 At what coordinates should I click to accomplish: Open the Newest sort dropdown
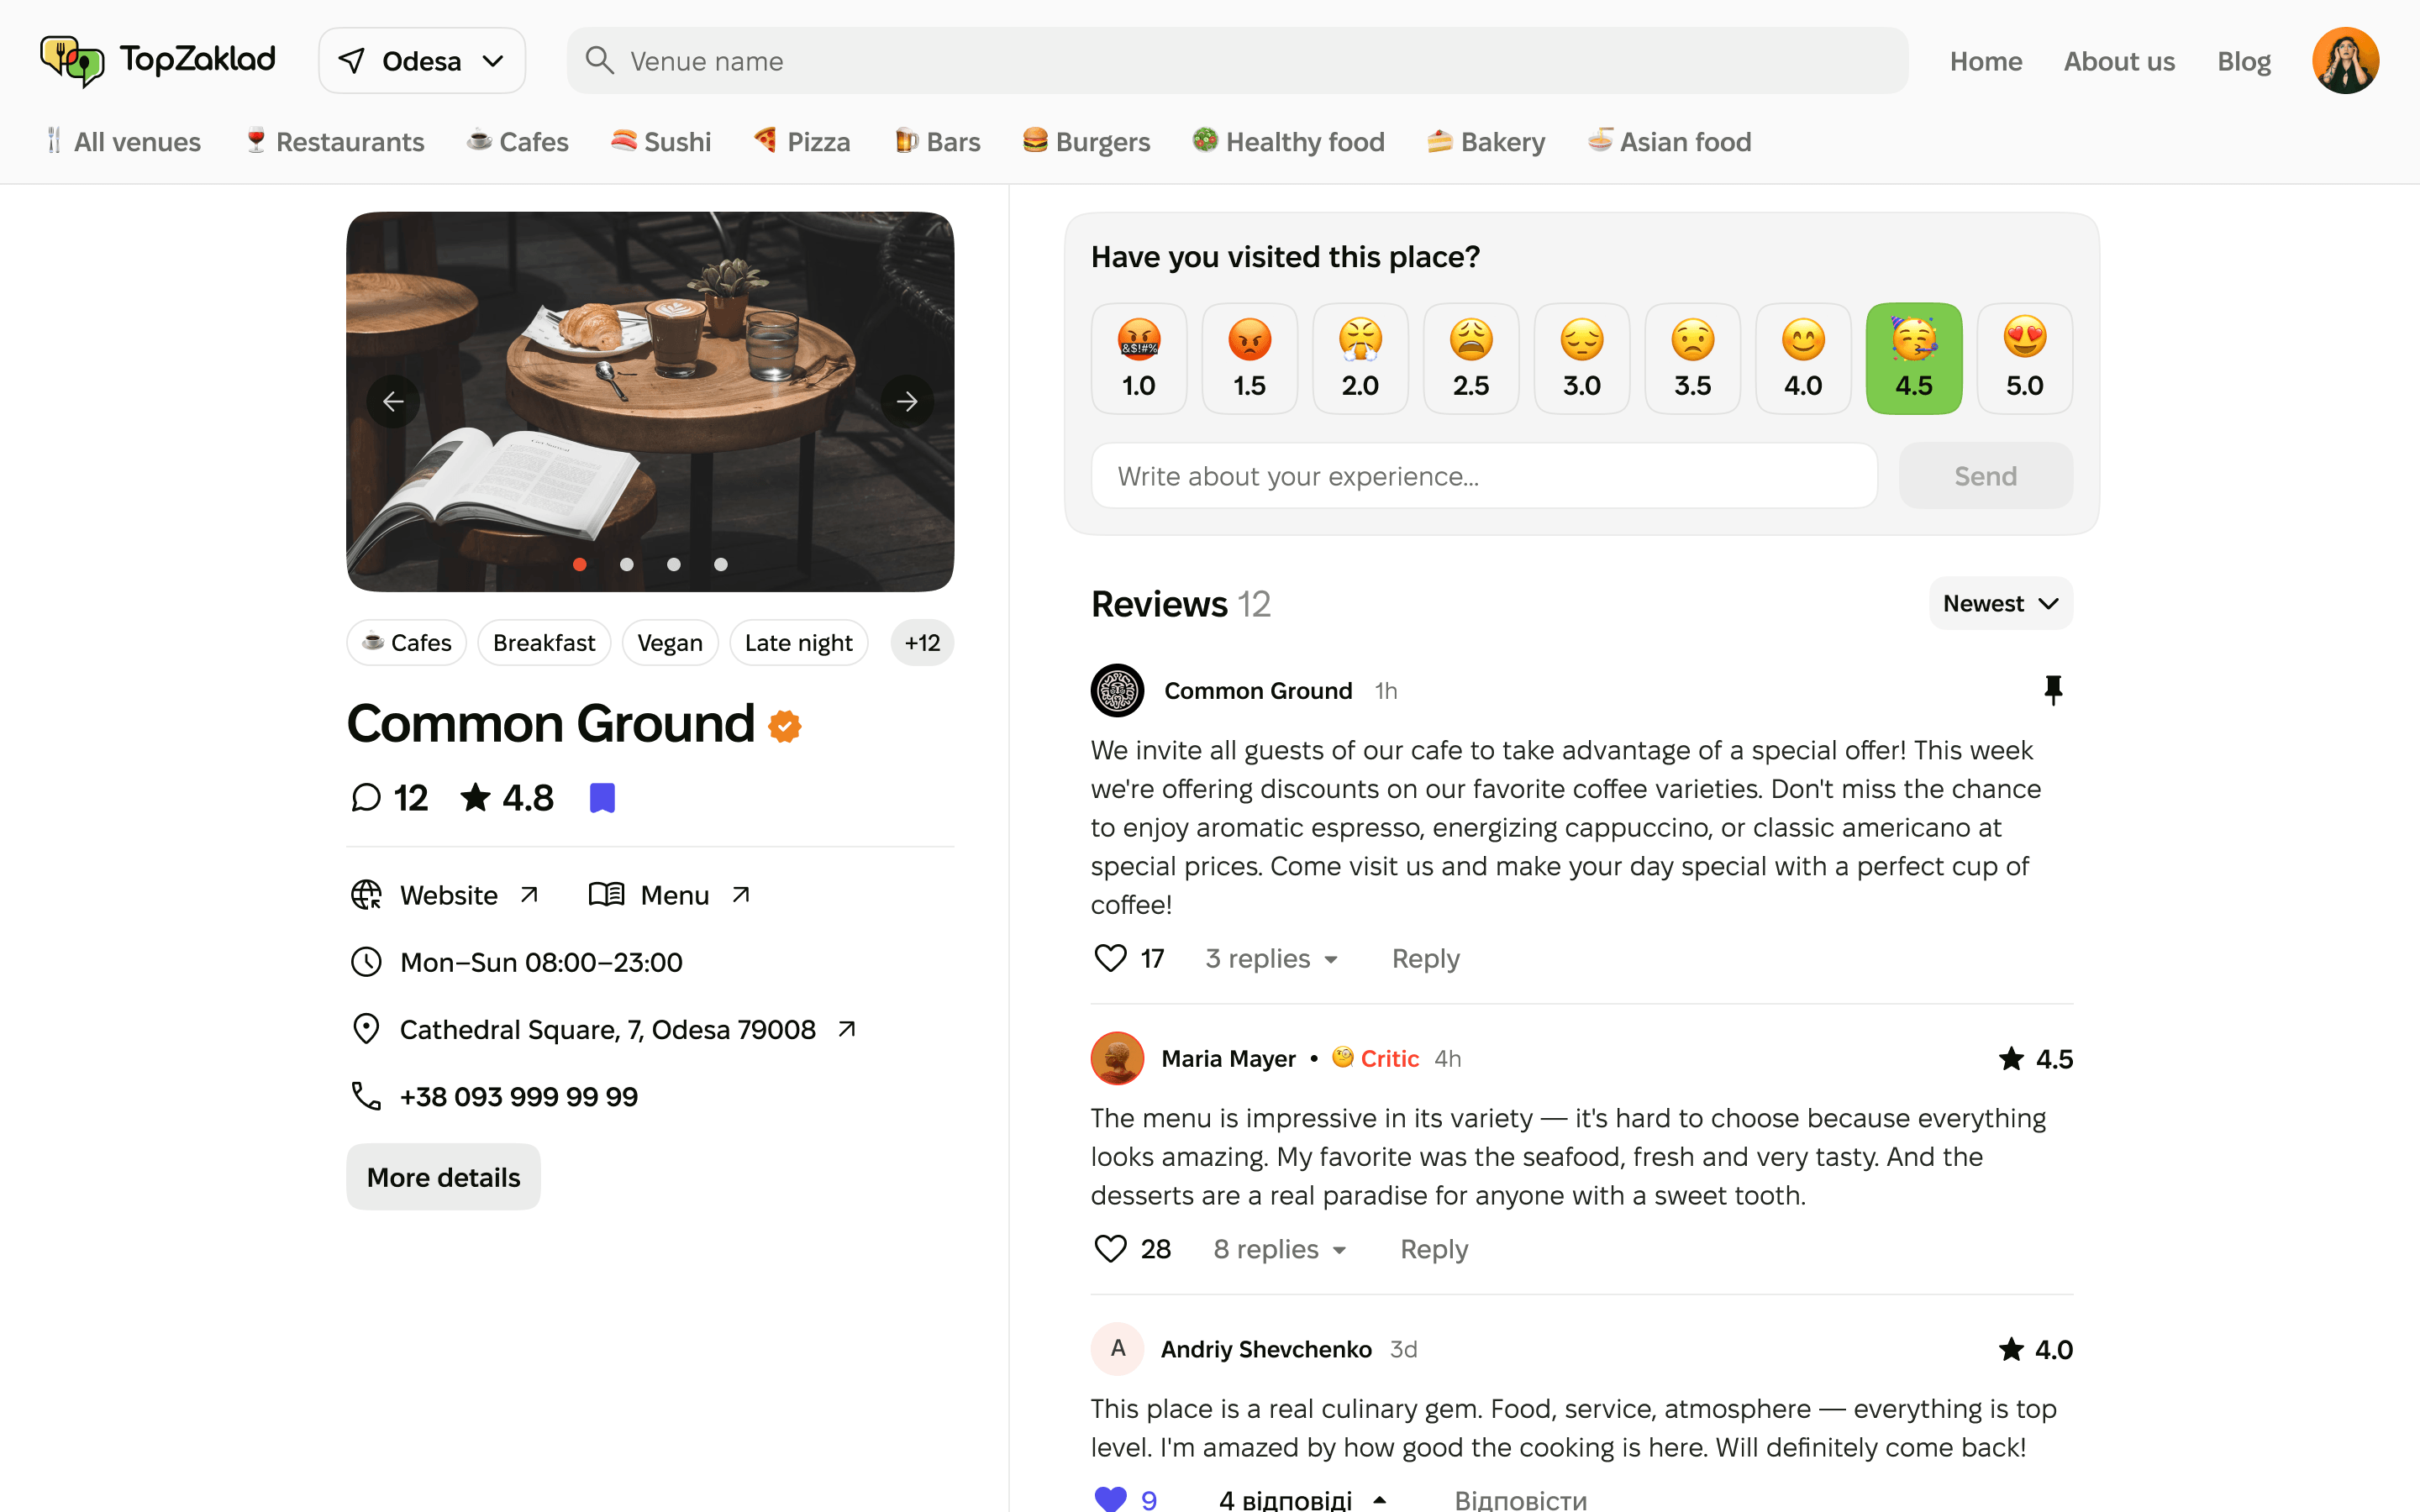click(x=2001, y=603)
